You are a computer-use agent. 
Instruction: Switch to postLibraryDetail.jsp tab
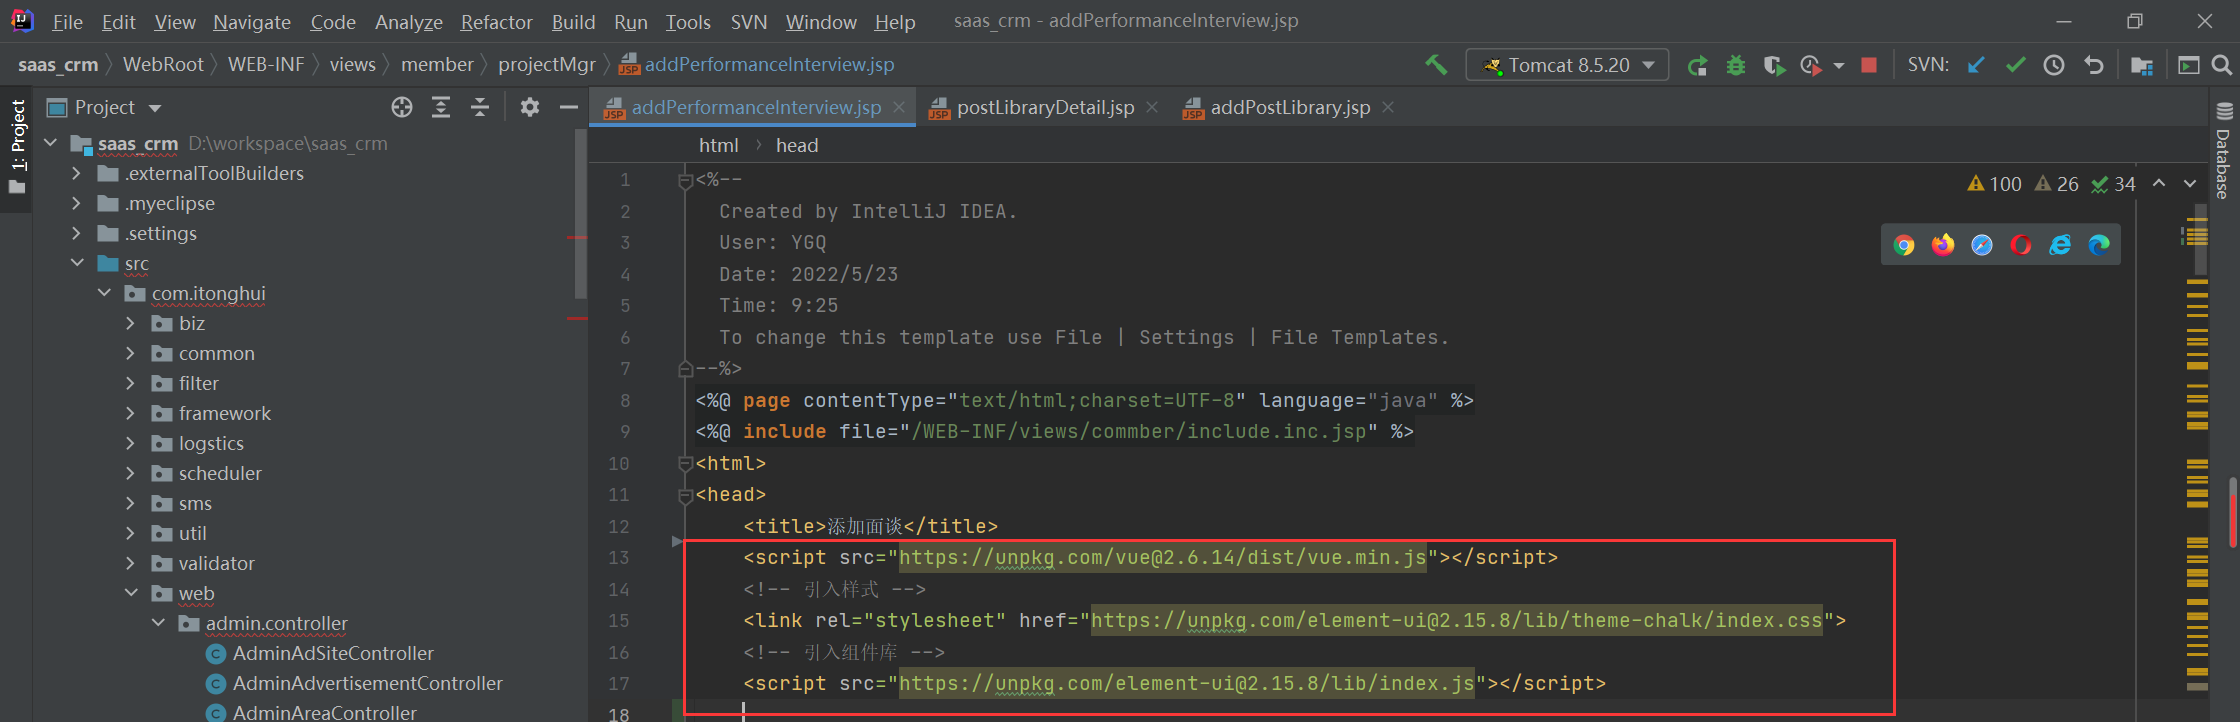coord(1045,107)
